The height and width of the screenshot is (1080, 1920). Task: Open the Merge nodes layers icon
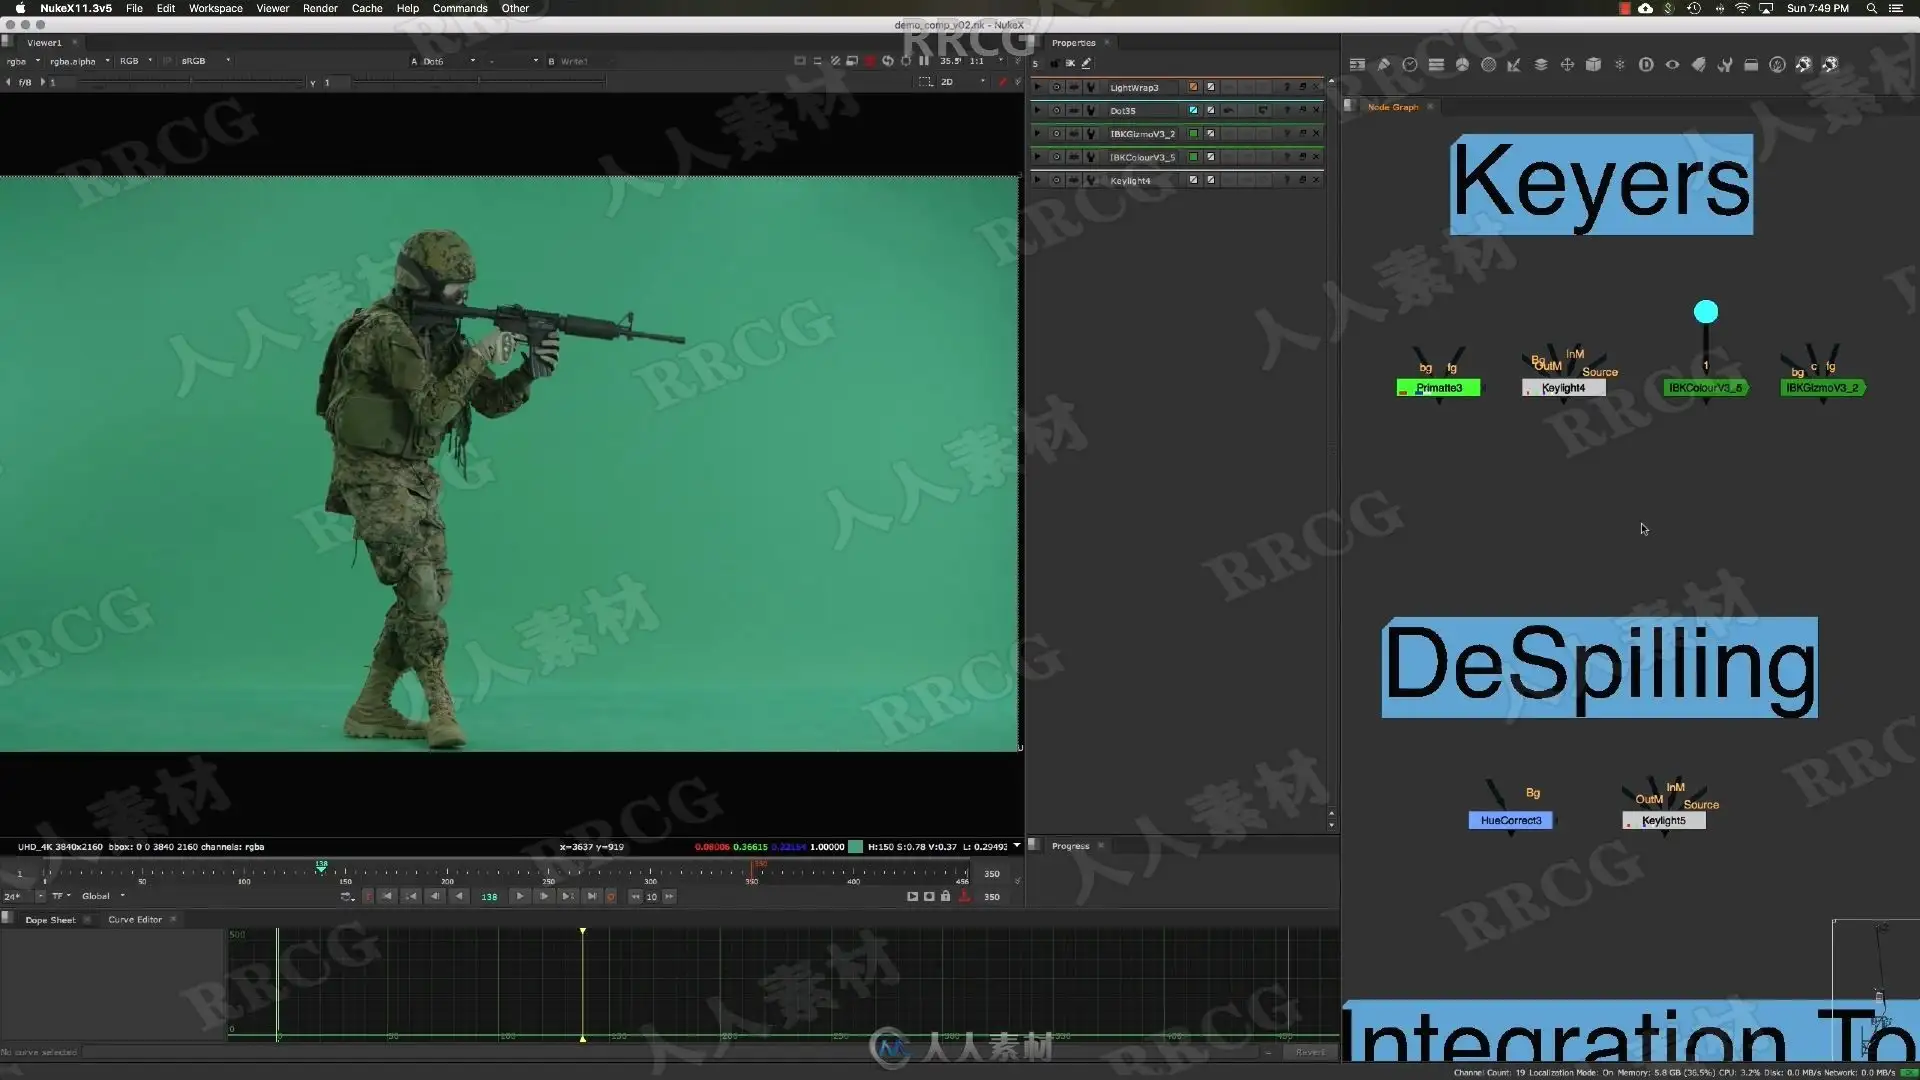[1541, 64]
